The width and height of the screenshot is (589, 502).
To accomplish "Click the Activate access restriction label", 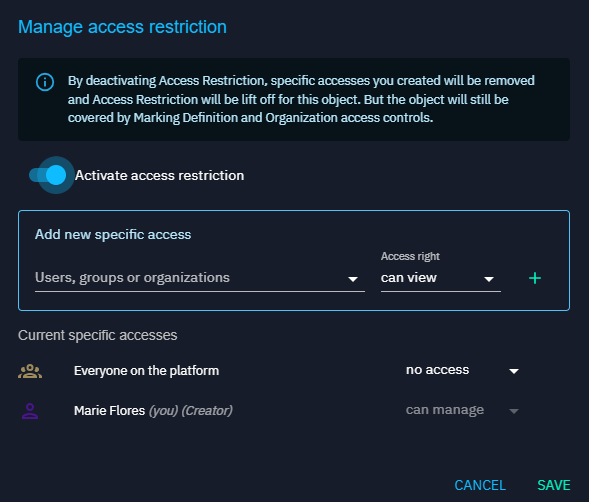I will [159, 175].
